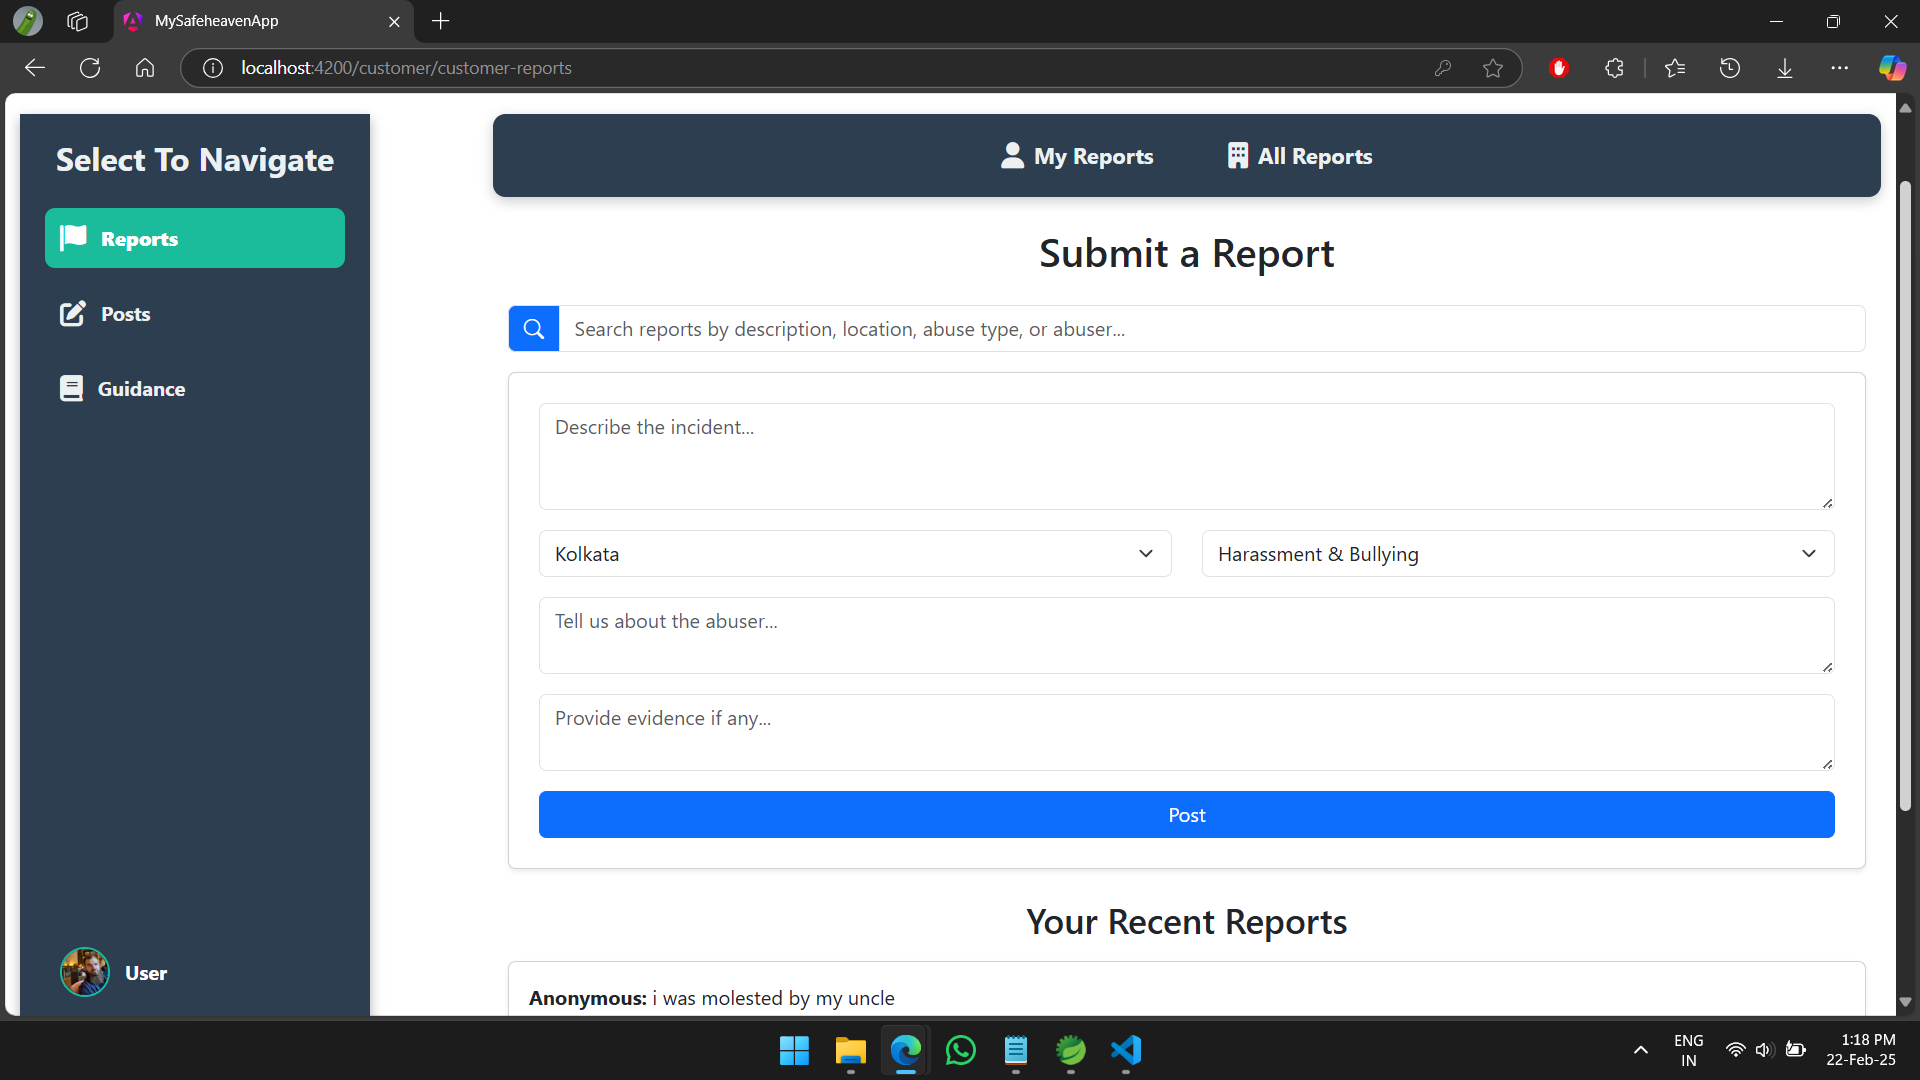Click the search reports input field

(x=1210, y=329)
